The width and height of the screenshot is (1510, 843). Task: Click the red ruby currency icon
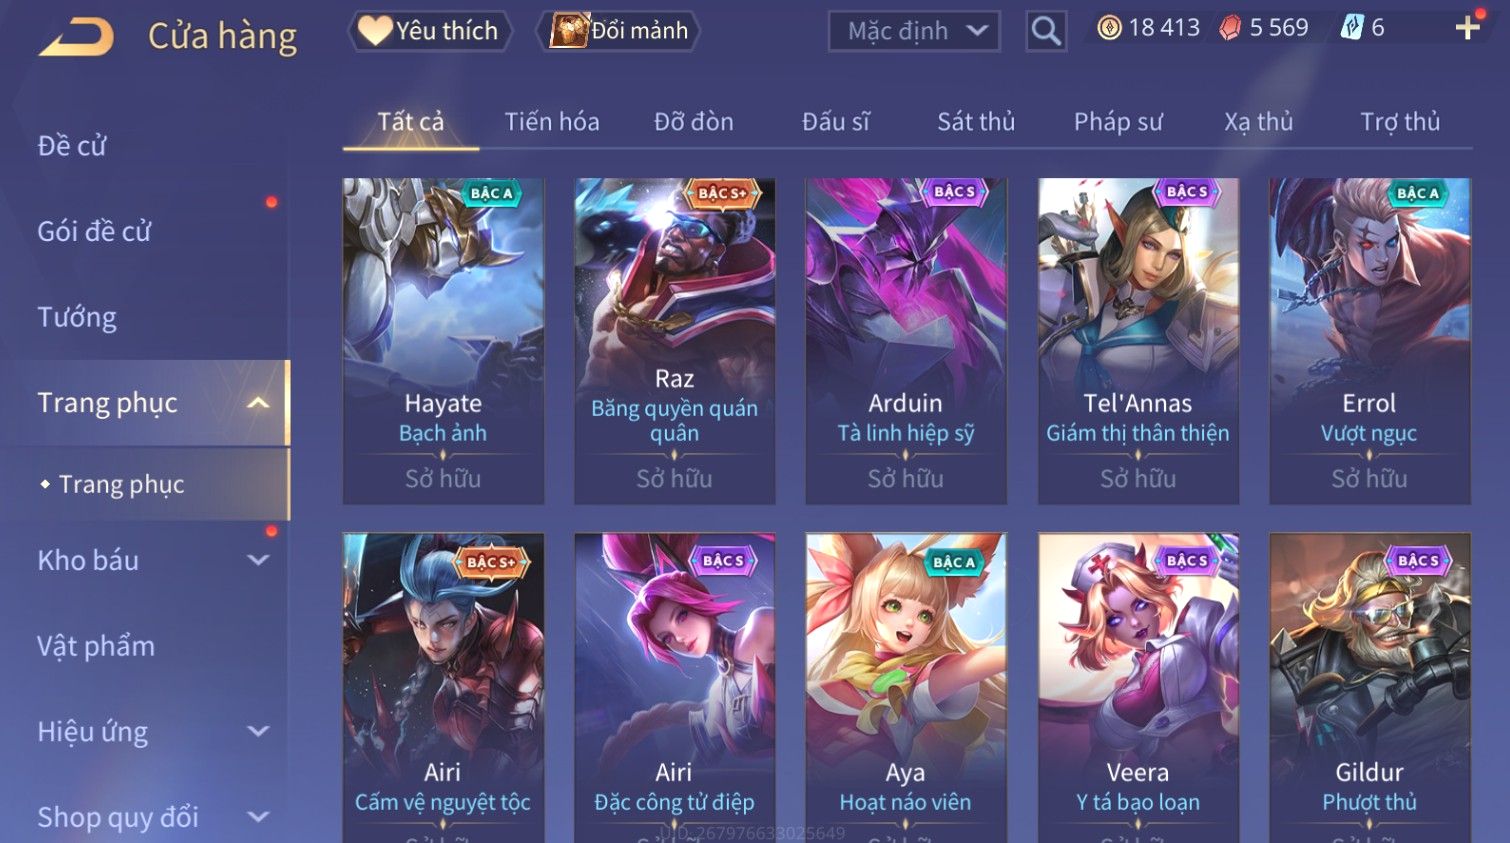coord(1230,28)
